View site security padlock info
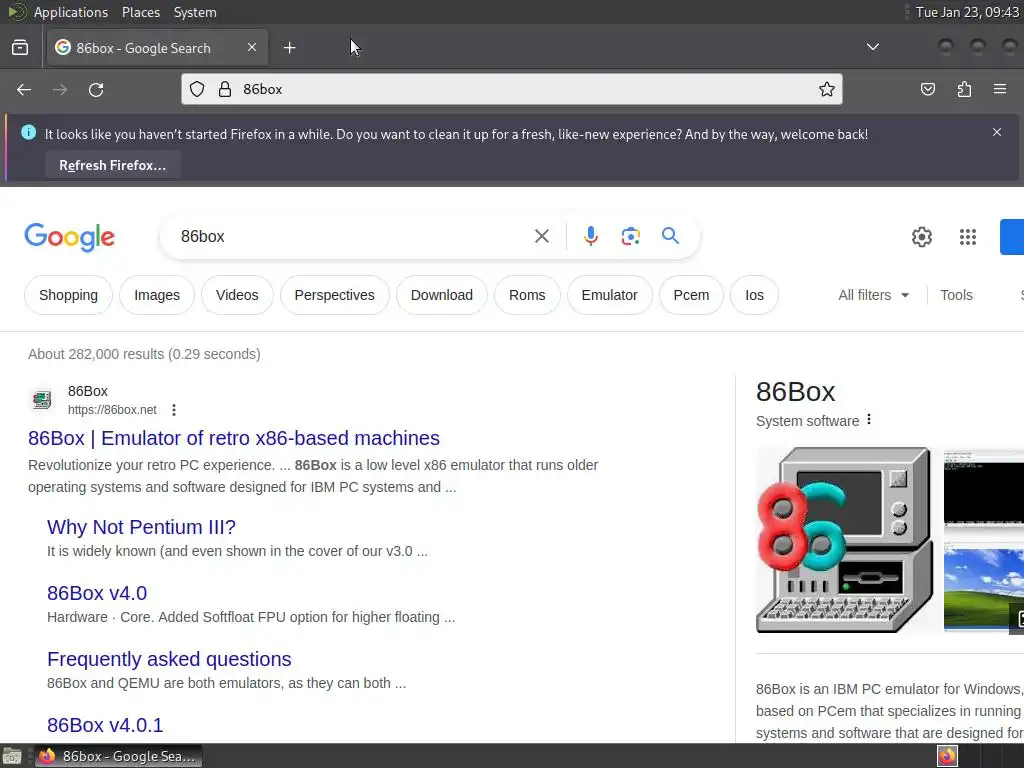 pos(225,89)
